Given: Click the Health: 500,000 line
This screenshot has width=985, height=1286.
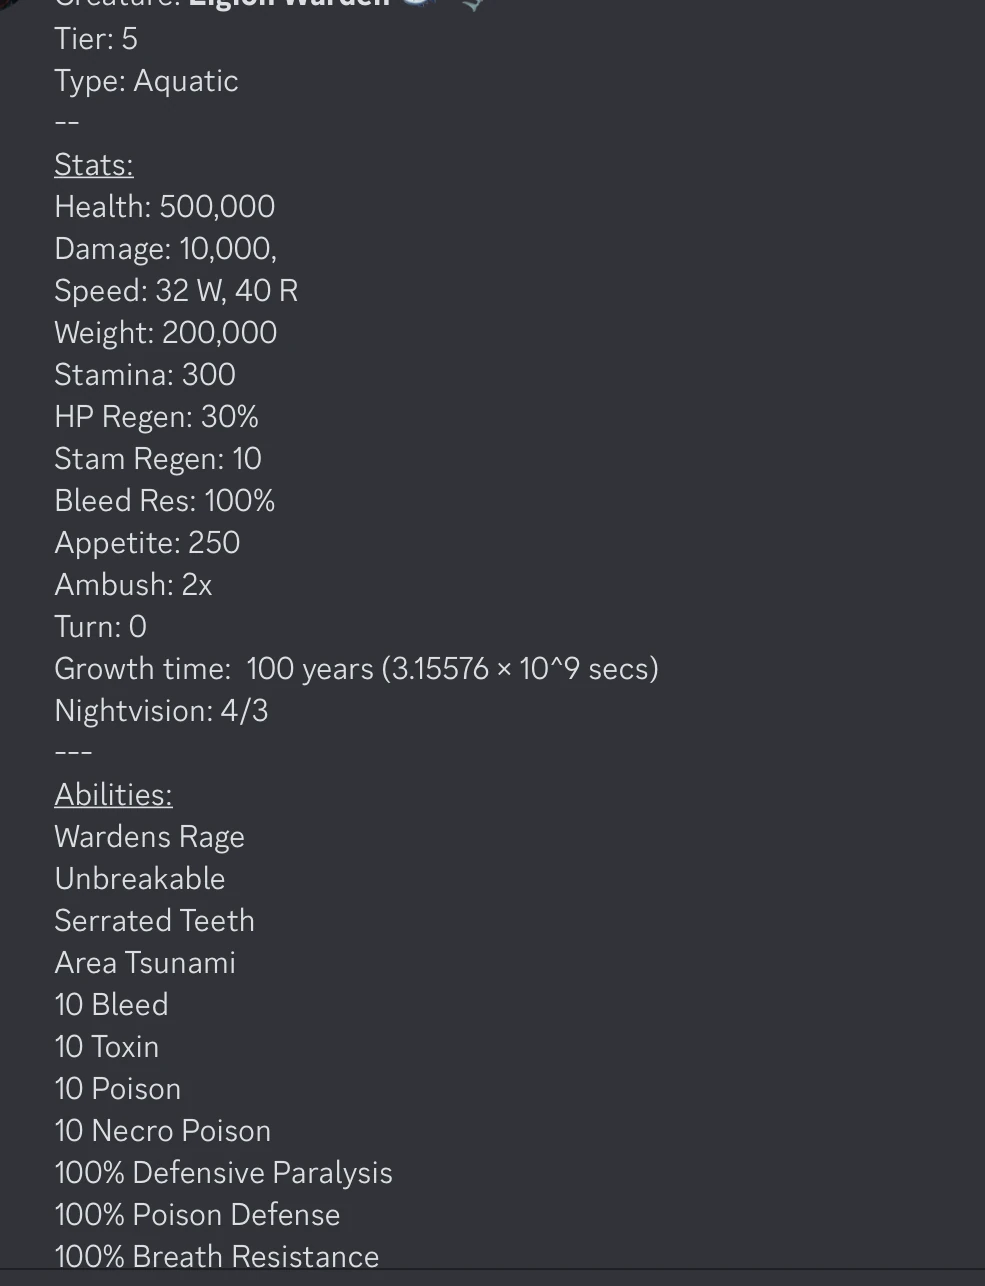Looking at the screenshot, I should click(165, 207).
